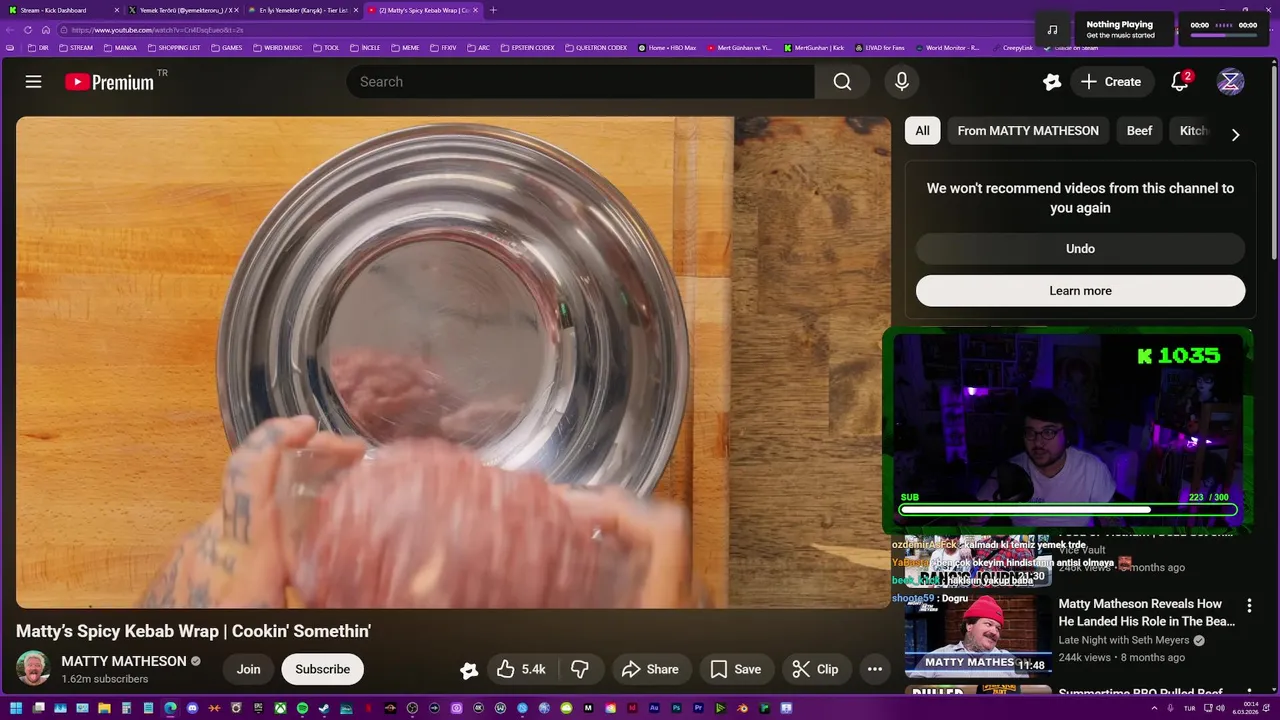Switch to Yemek Terörü X tab
This screenshot has width=1280, height=720.
click(182, 10)
